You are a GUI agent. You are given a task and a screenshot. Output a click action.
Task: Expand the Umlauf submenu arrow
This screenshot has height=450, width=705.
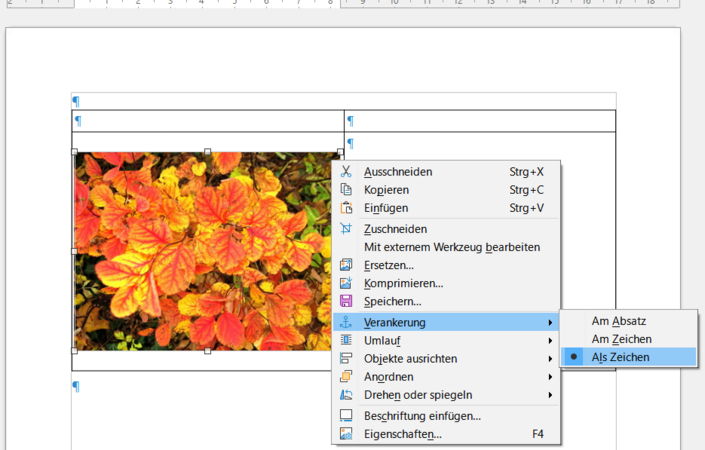click(550, 341)
